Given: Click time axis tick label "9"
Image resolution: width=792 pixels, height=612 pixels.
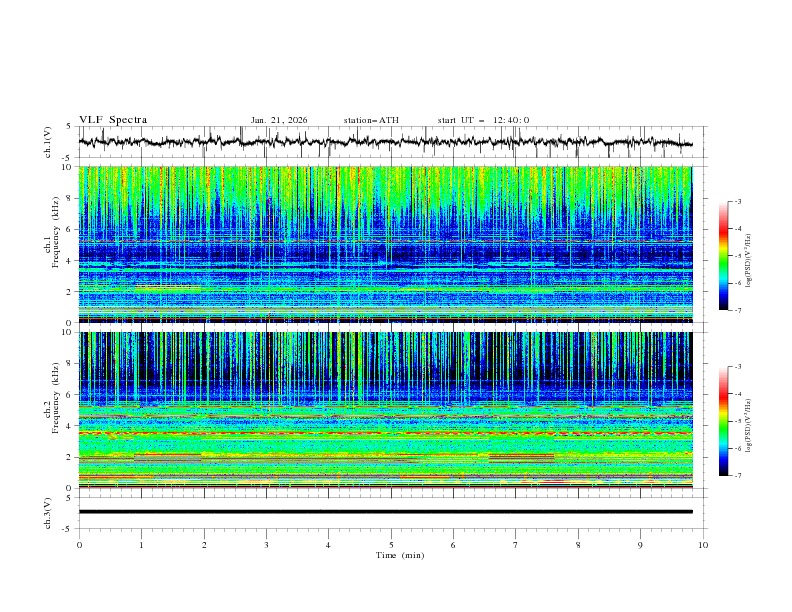Looking at the screenshot, I should click(x=640, y=545).
